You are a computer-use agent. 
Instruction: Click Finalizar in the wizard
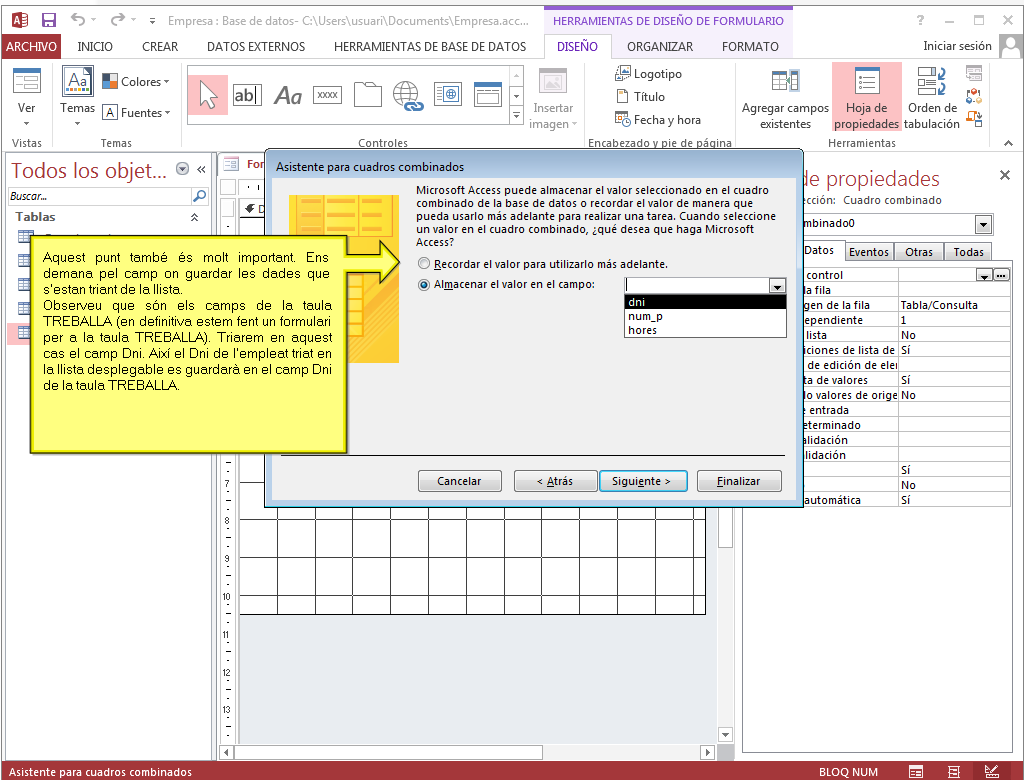click(x=739, y=481)
